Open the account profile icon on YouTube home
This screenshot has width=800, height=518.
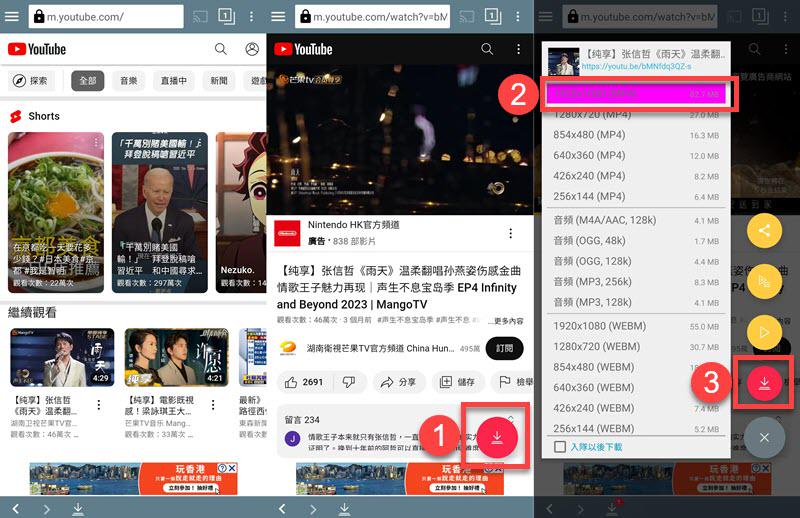[251, 49]
